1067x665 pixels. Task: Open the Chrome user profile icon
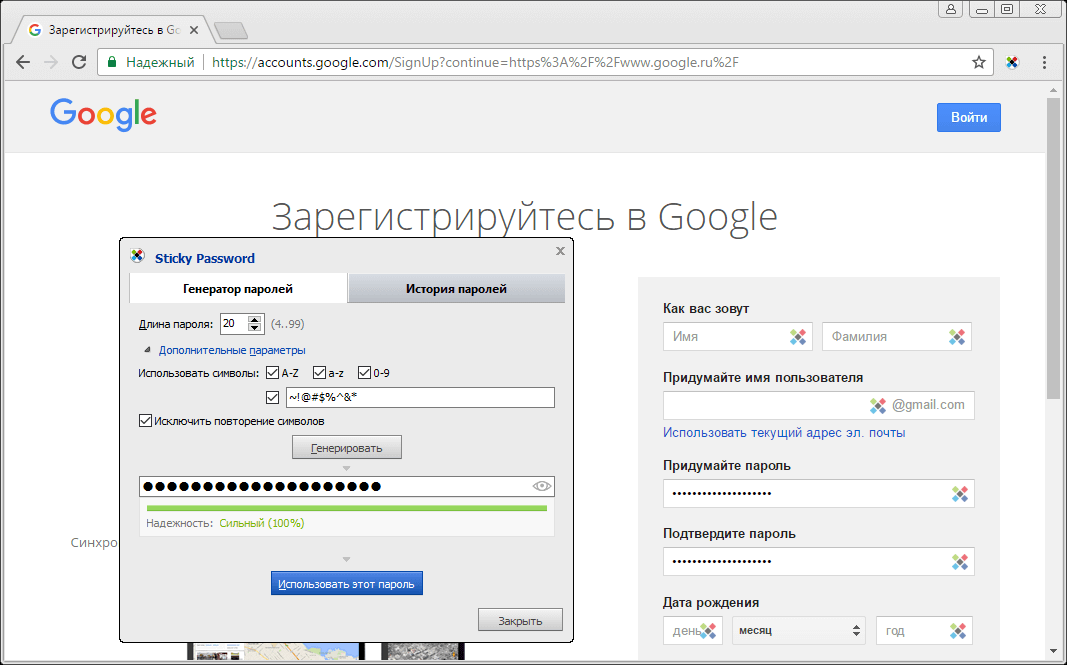(x=951, y=9)
